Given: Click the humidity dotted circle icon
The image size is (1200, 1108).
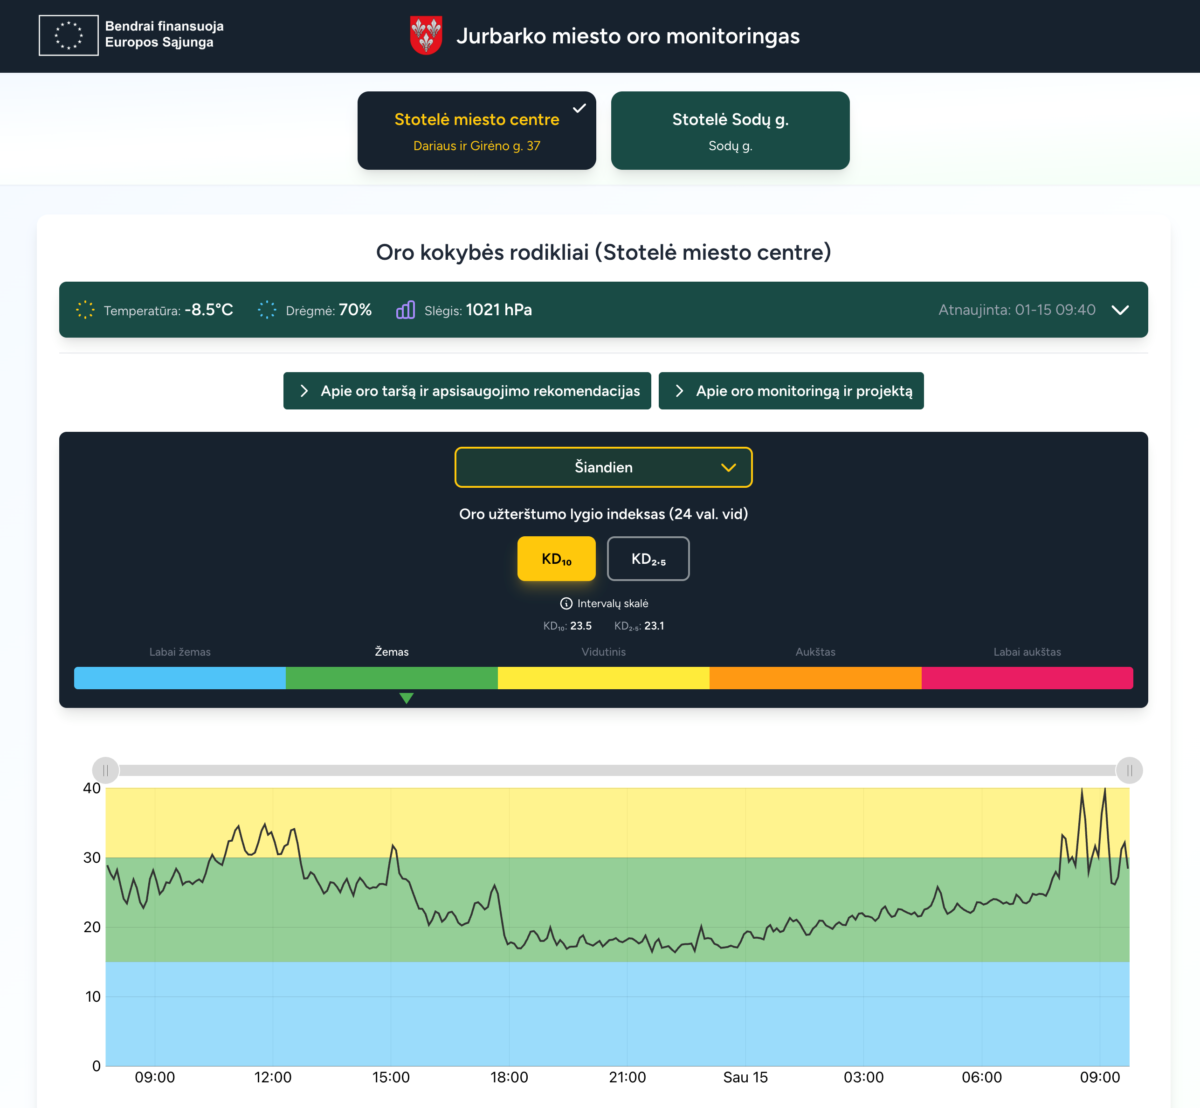Looking at the screenshot, I should (267, 310).
